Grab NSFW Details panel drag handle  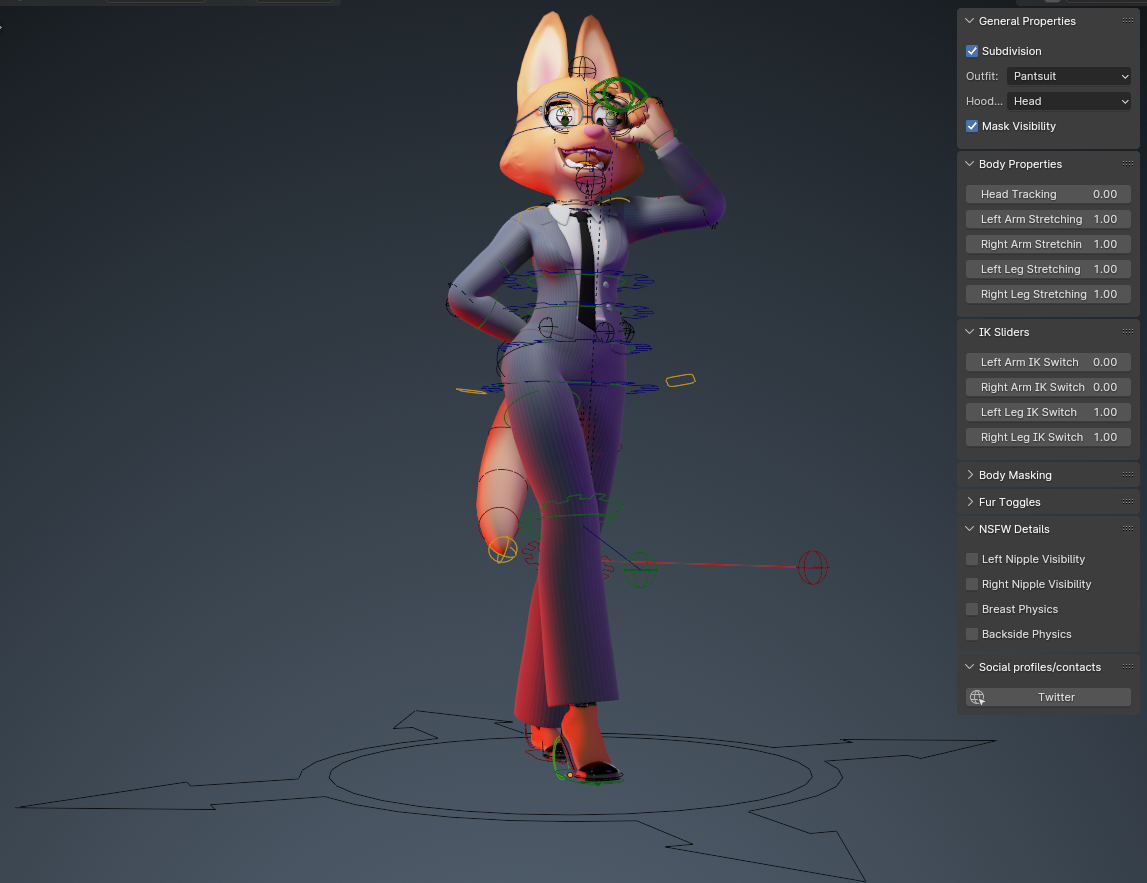pos(1127,528)
